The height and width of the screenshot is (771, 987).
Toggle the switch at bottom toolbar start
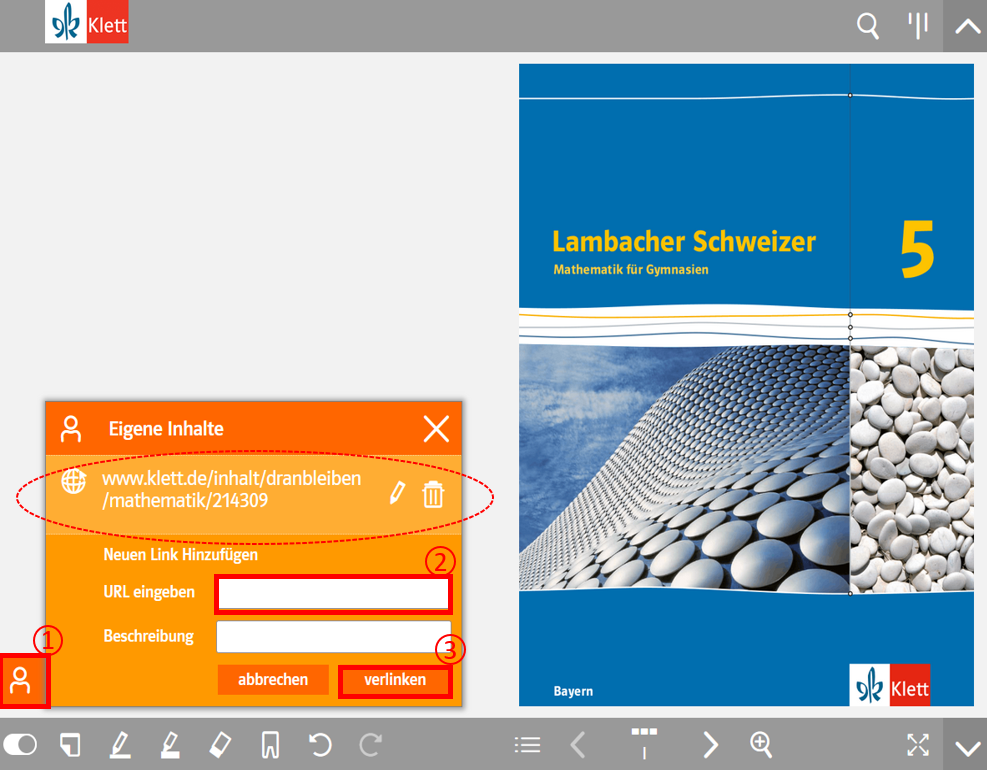tap(20, 745)
